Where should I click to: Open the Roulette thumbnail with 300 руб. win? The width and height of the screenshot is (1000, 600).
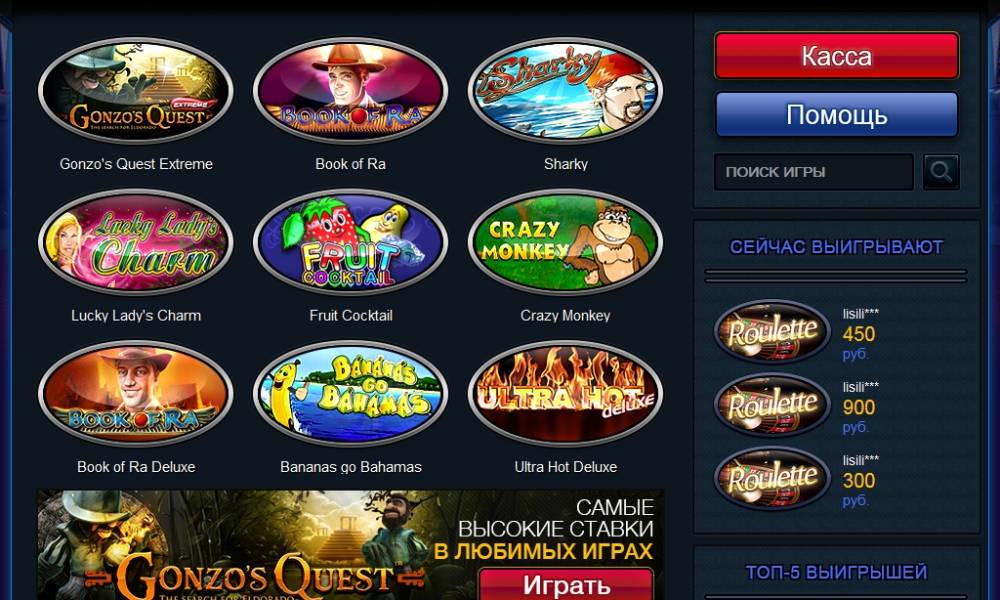pyautogui.click(x=772, y=478)
